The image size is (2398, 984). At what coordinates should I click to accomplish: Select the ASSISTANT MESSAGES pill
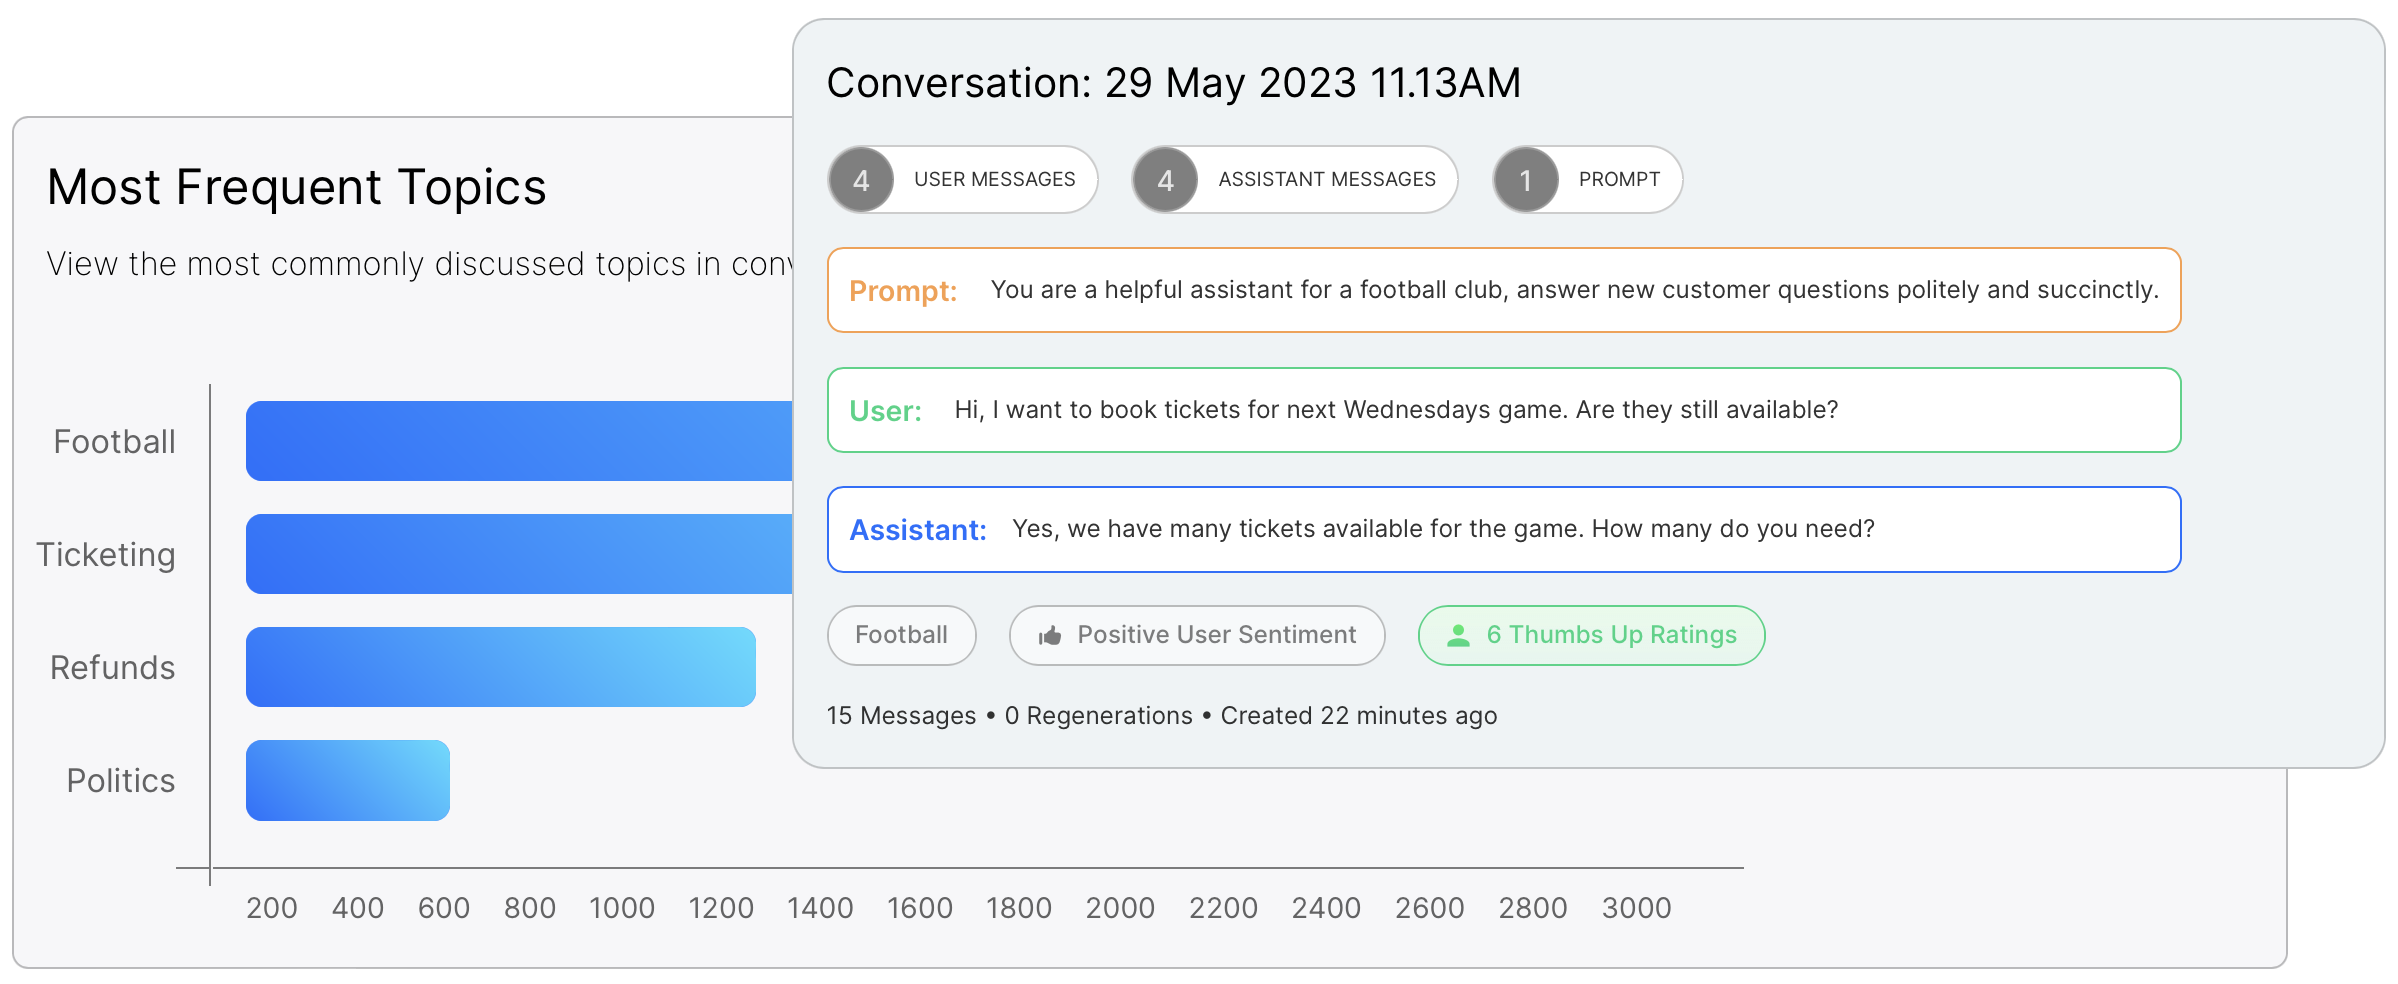click(1295, 180)
